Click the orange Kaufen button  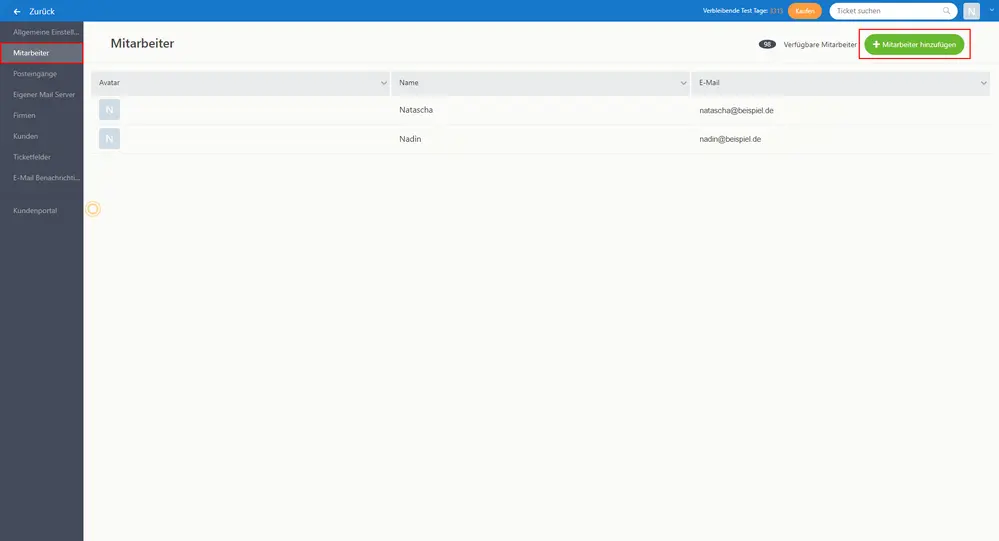pos(805,11)
